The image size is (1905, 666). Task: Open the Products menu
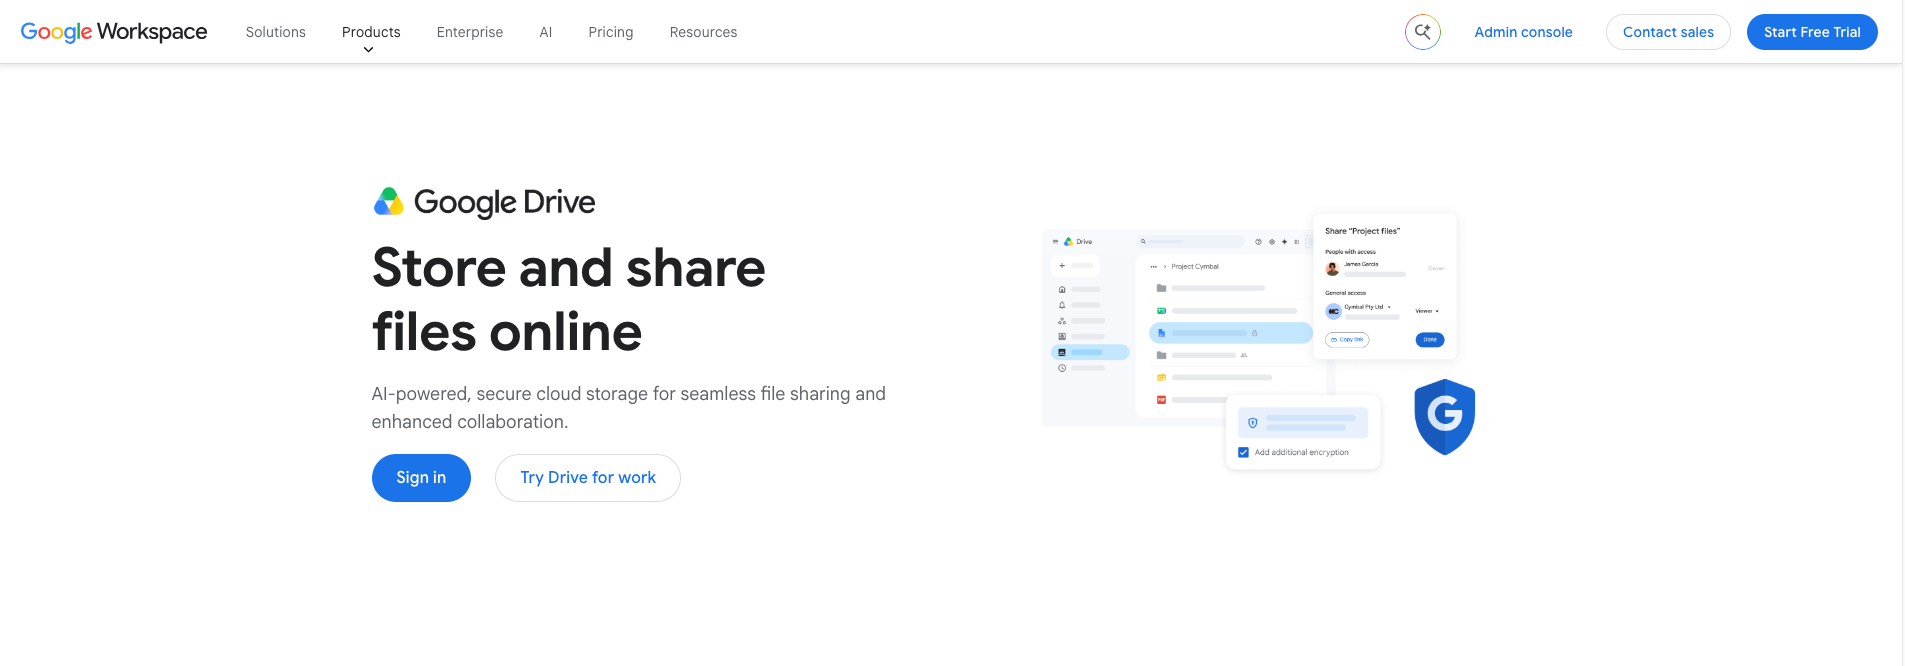pos(371,32)
